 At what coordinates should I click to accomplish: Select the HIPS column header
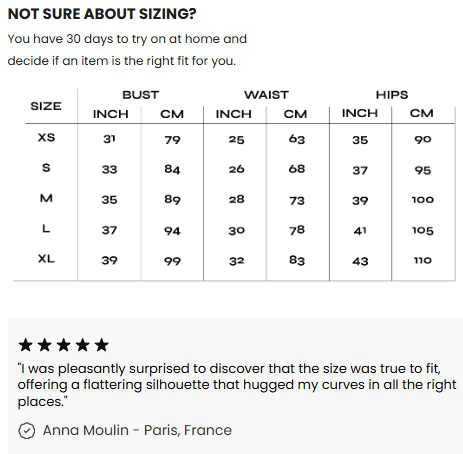[x=392, y=95]
